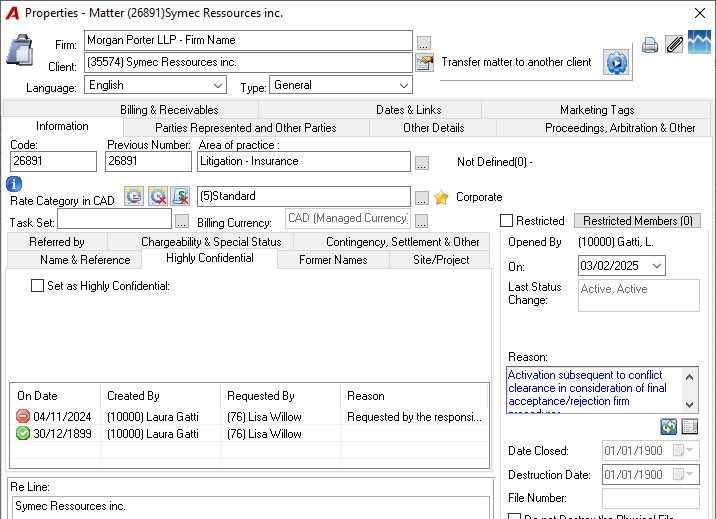Click the gold star Corporate icon
Viewport: 716px width, 519px height.
point(441,197)
